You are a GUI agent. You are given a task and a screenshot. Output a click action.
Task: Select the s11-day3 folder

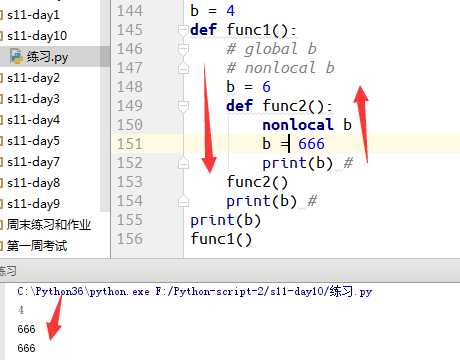point(33,99)
